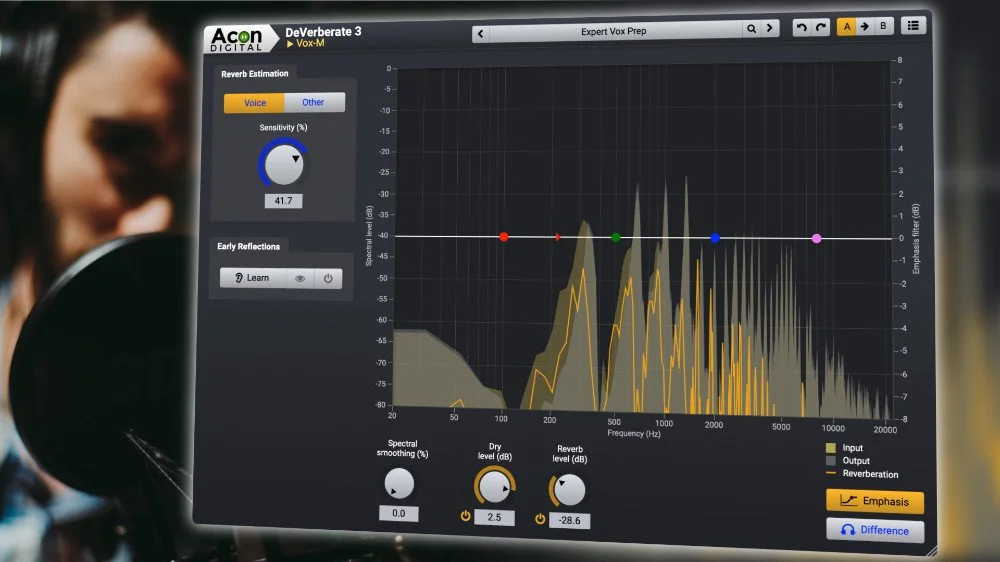Click the Output legend swatch
1000x562 pixels.
[x=830, y=461]
